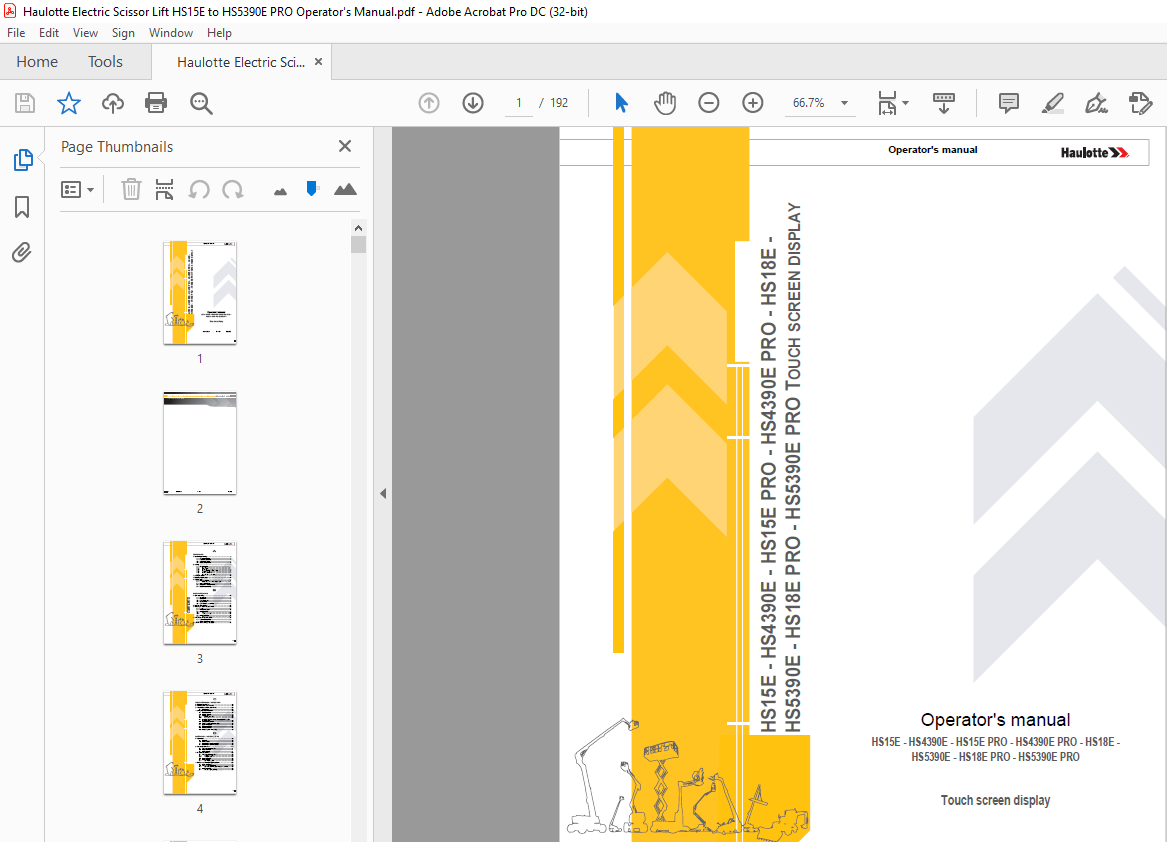Click the thumbnail size slider handle
This screenshot has height=842, width=1167.
coord(312,188)
